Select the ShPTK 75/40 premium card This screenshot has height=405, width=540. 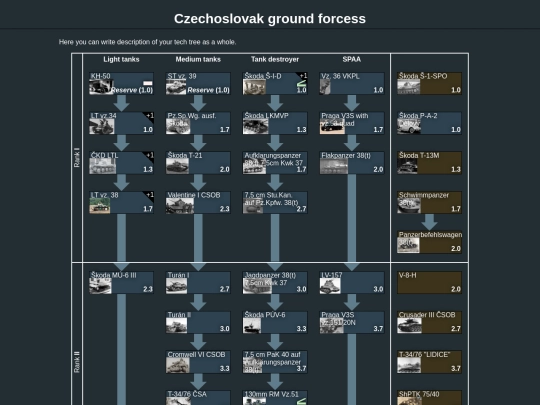[x=429, y=397]
